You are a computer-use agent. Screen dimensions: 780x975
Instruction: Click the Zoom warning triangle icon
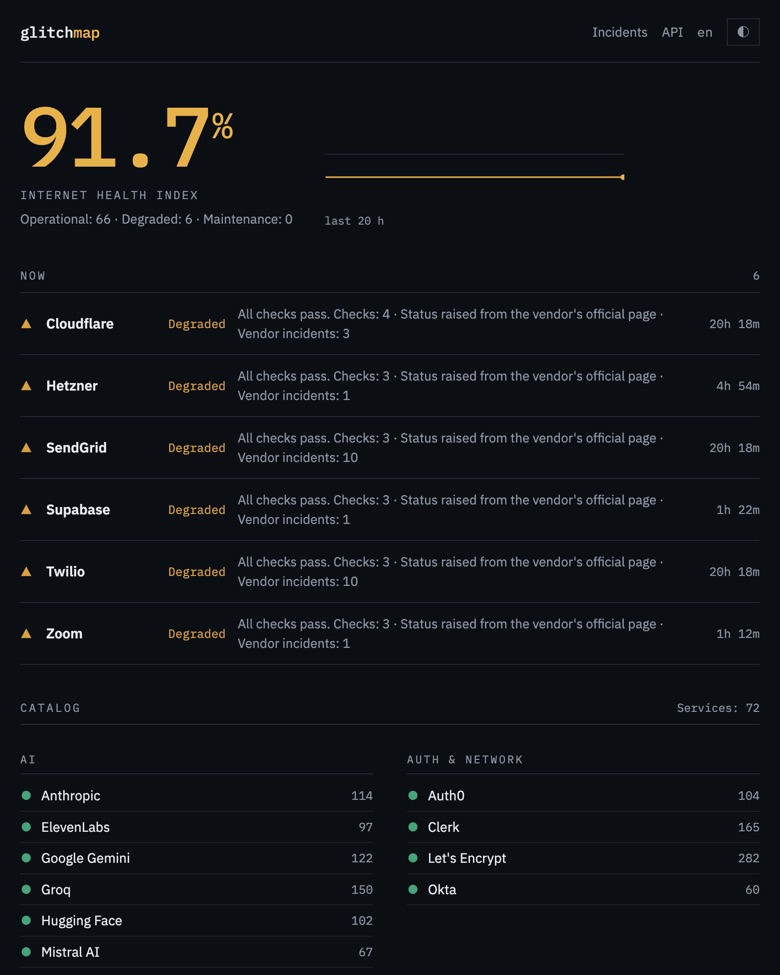26,634
